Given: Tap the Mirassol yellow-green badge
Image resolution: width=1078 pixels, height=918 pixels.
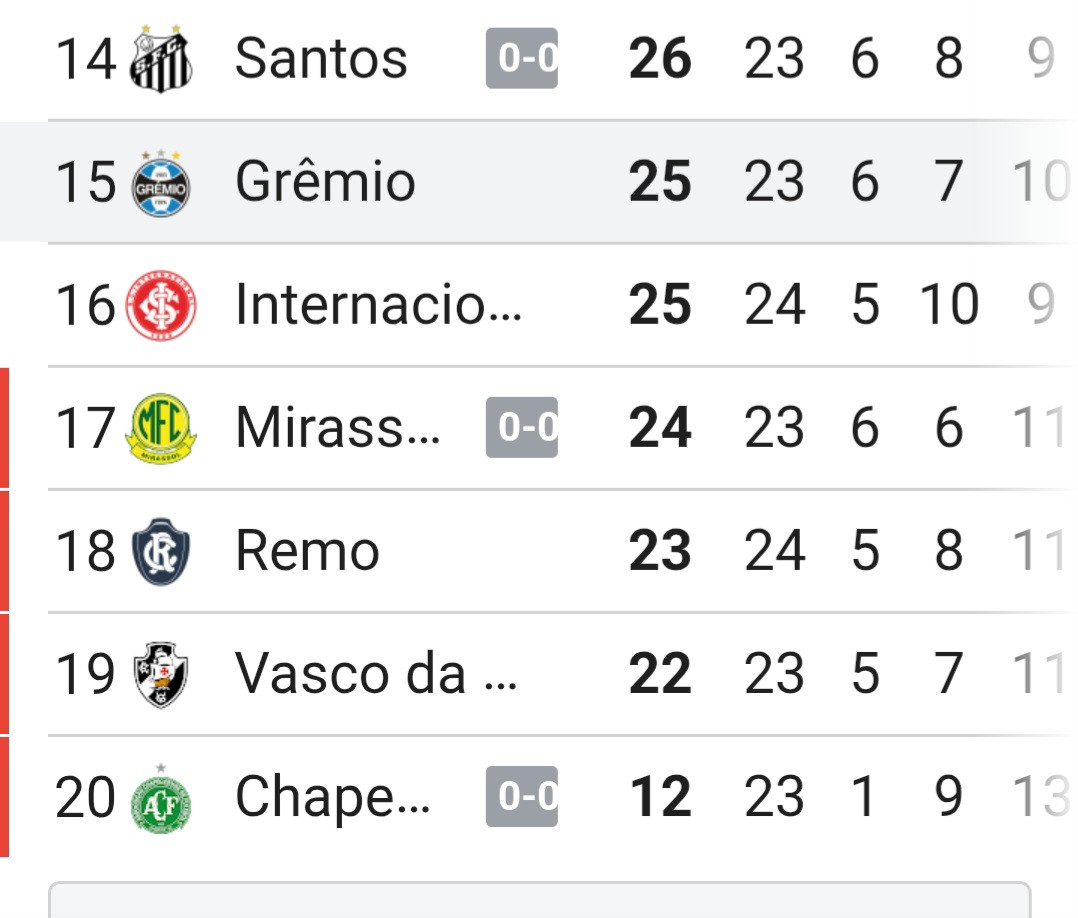Looking at the screenshot, I should click(x=161, y=428).
